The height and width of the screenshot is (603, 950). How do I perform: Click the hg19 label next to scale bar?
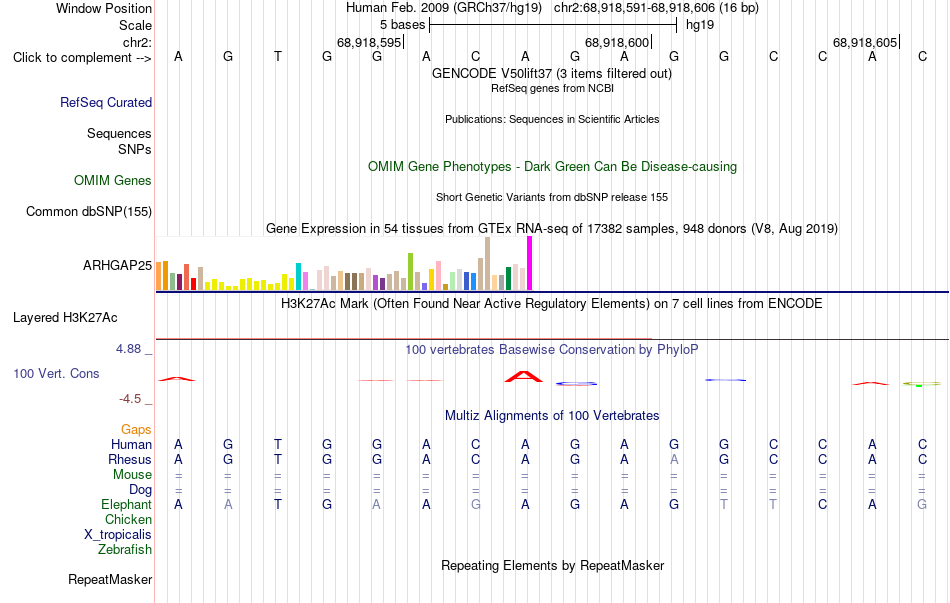pos(700,25)
